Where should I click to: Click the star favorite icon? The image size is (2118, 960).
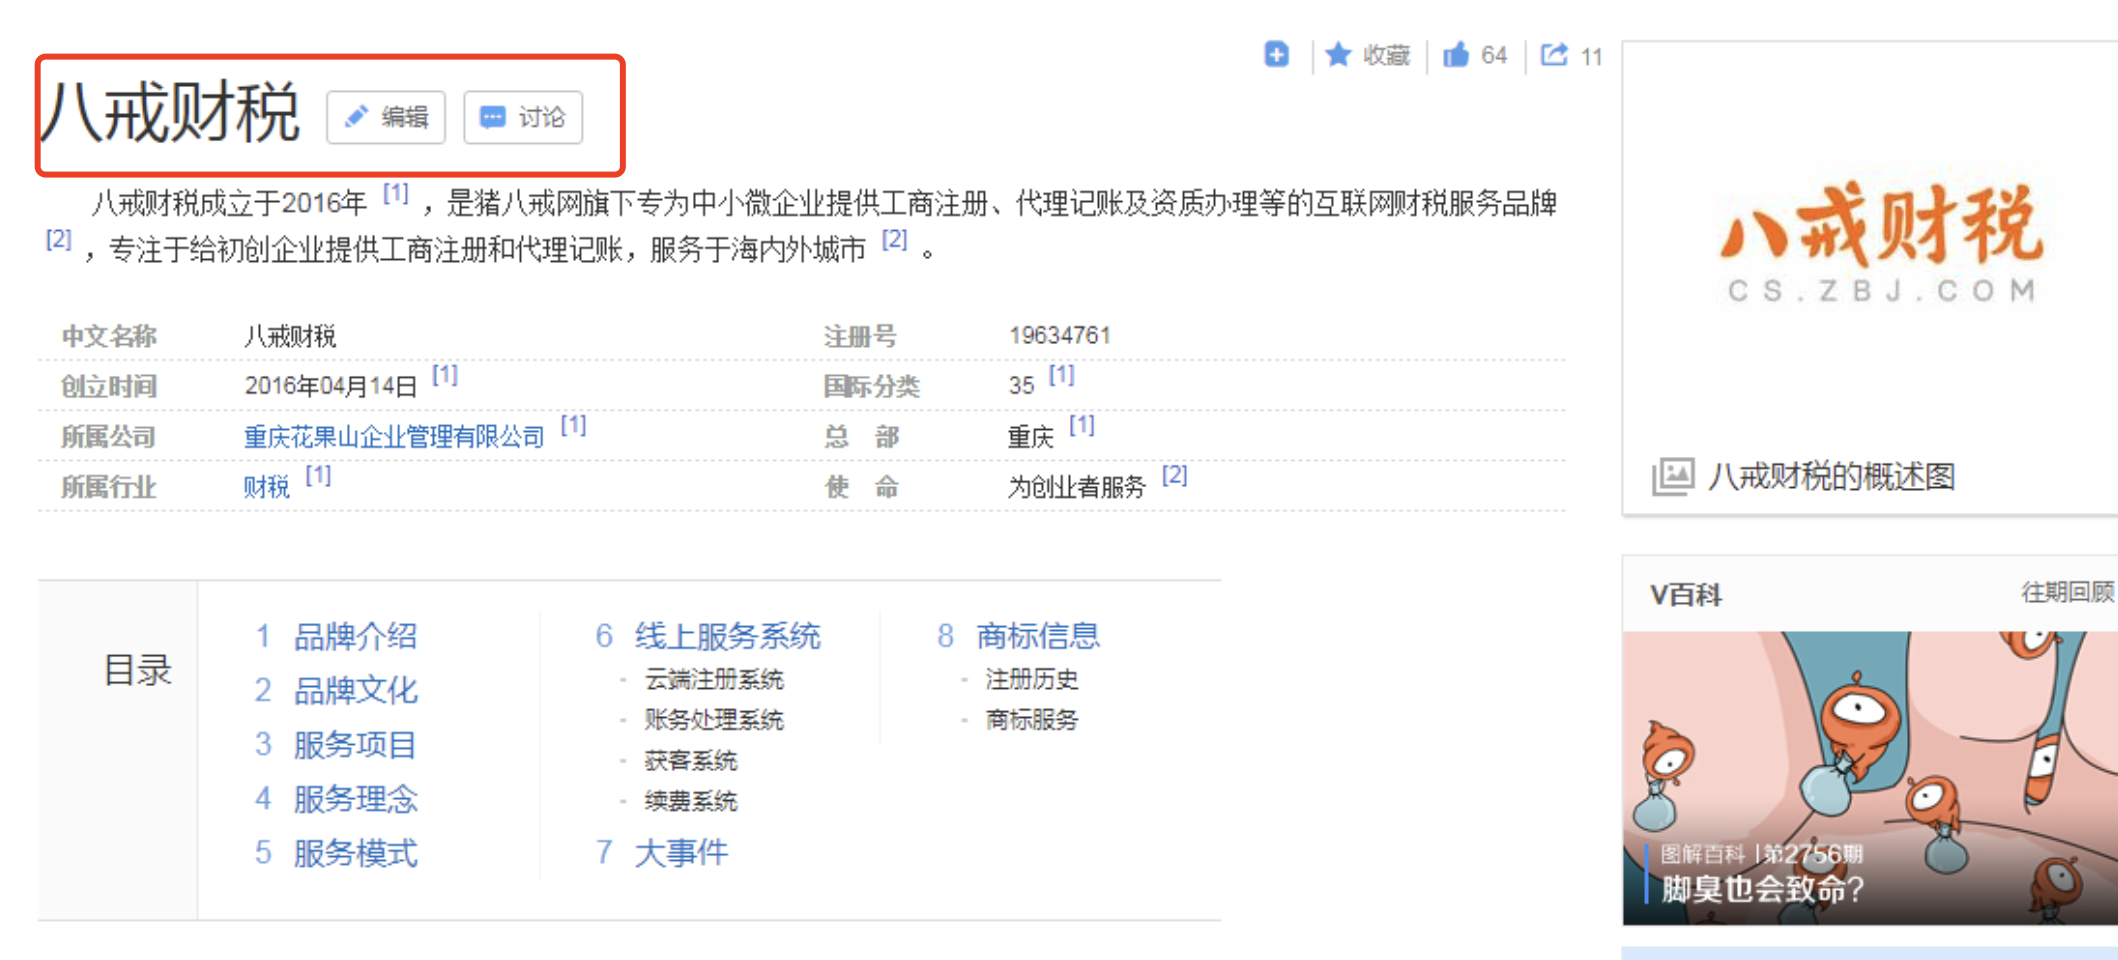[x=1338, y=54]
